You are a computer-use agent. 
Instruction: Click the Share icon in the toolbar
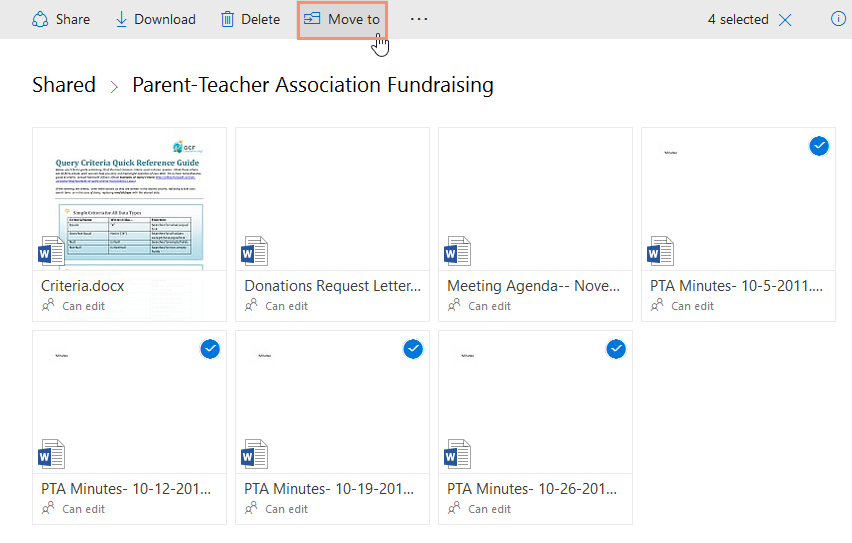click(41, 19)
